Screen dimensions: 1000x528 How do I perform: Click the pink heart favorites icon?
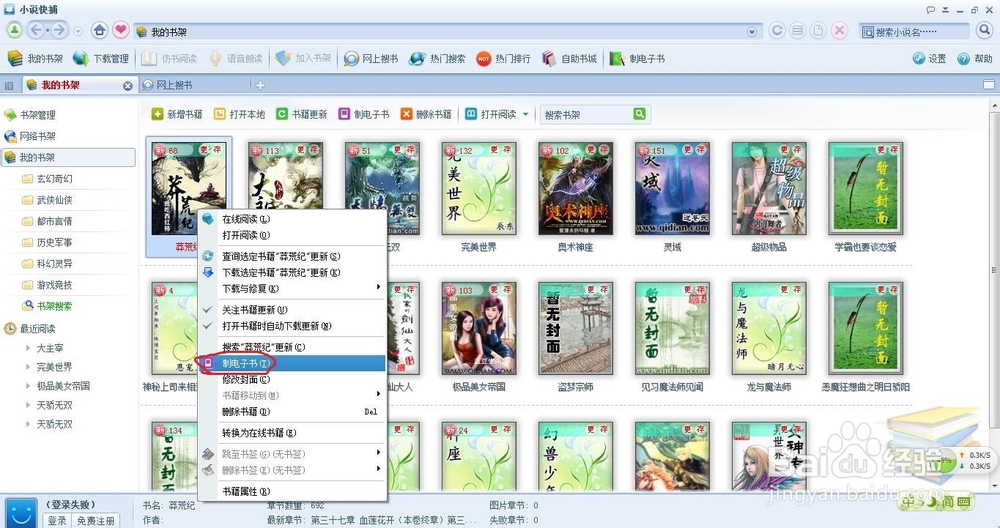tap(121, 30)
